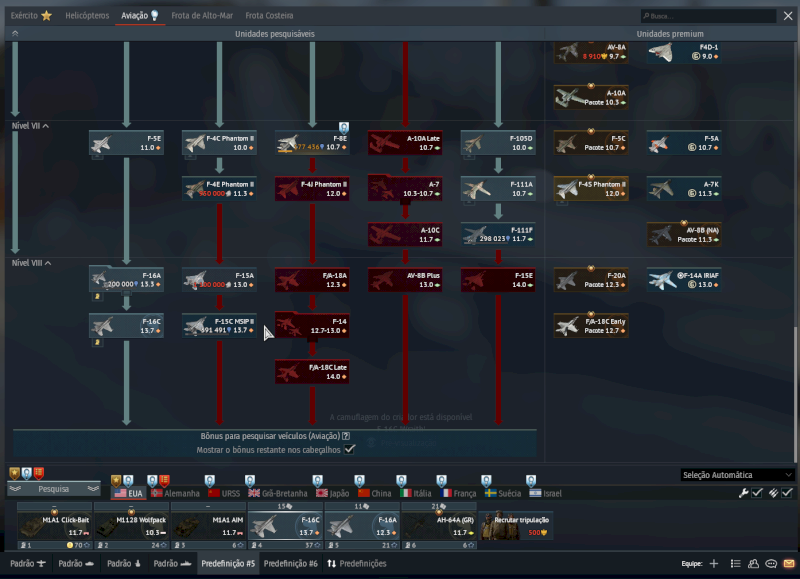Click the AV-8B Plus aircraft card
The width and height of the screenshot is (800, 579).
(x=404, y=279)
